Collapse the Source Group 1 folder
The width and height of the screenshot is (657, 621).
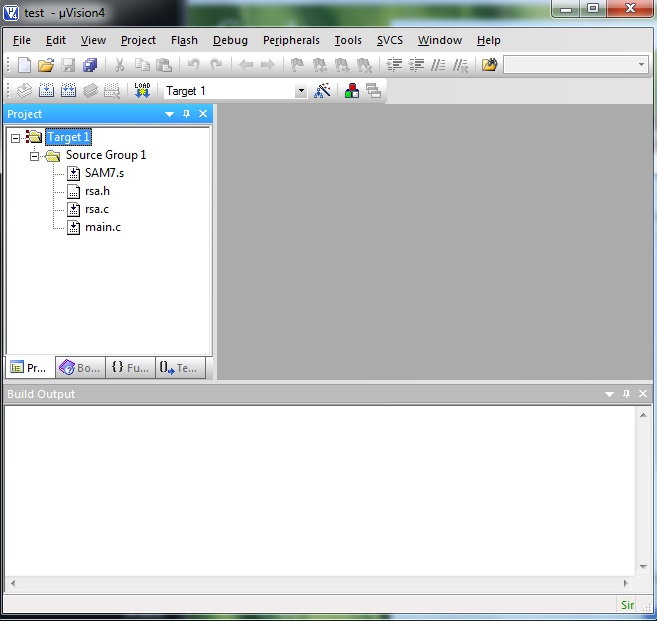click(35, 156)
